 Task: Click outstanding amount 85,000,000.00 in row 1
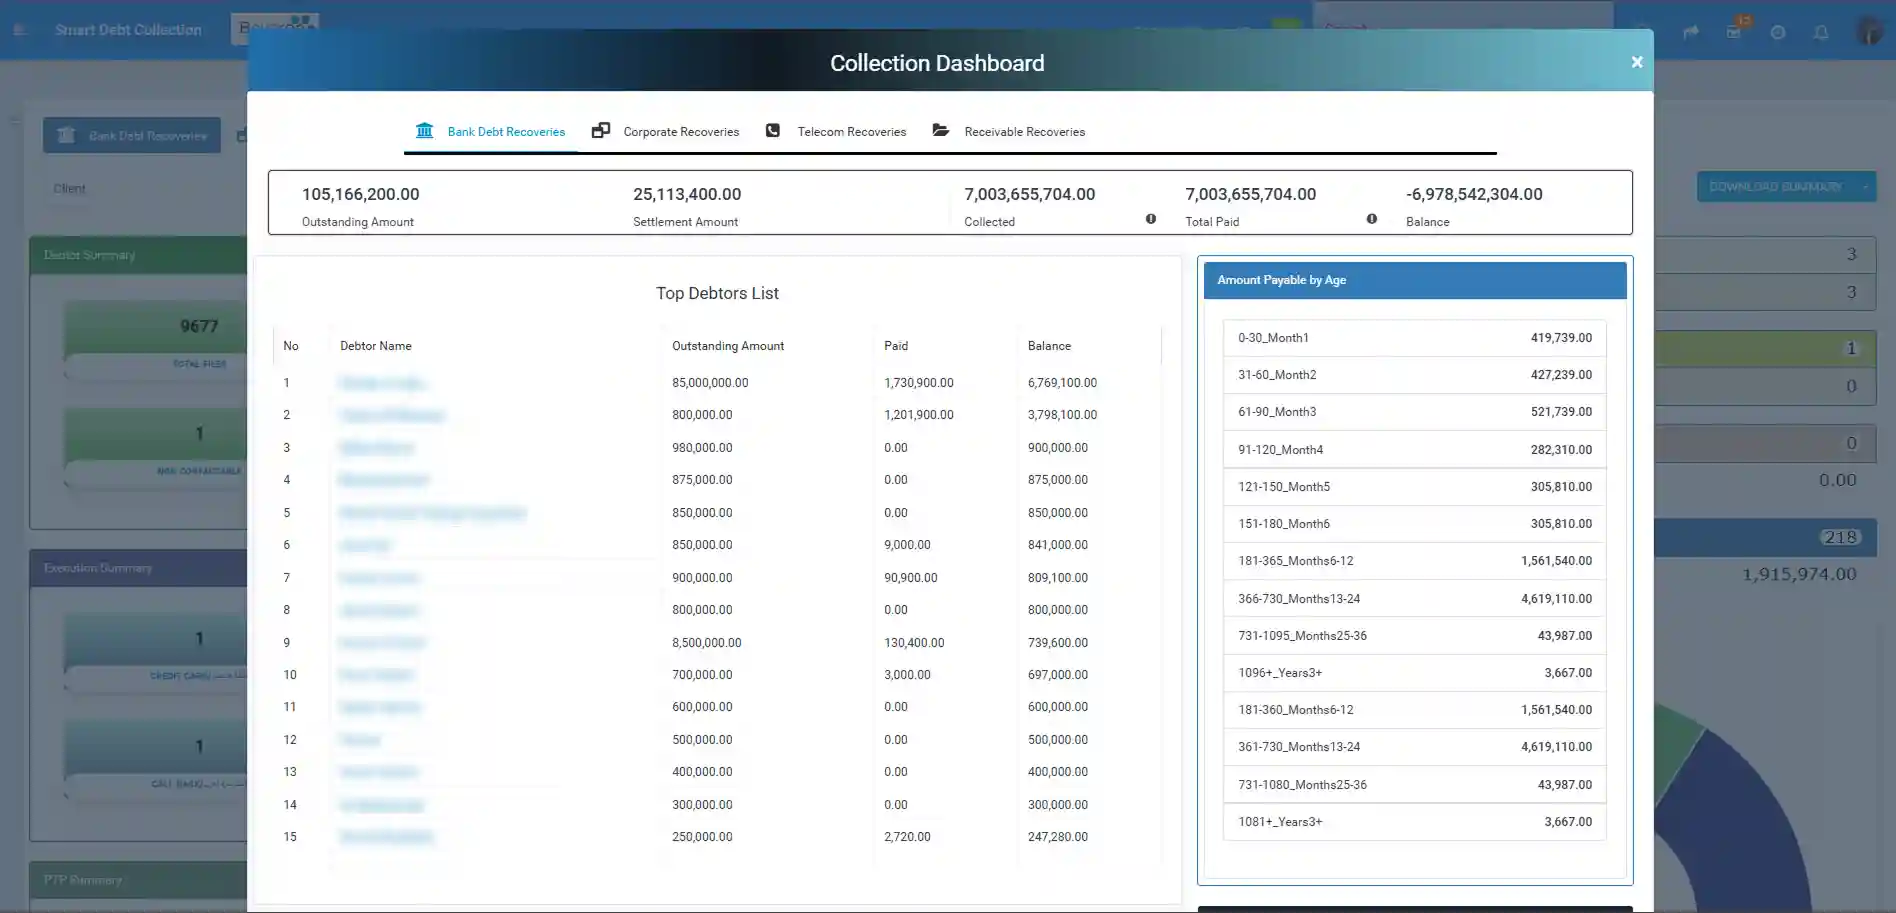pyautogui.click(x=710, y=383)
